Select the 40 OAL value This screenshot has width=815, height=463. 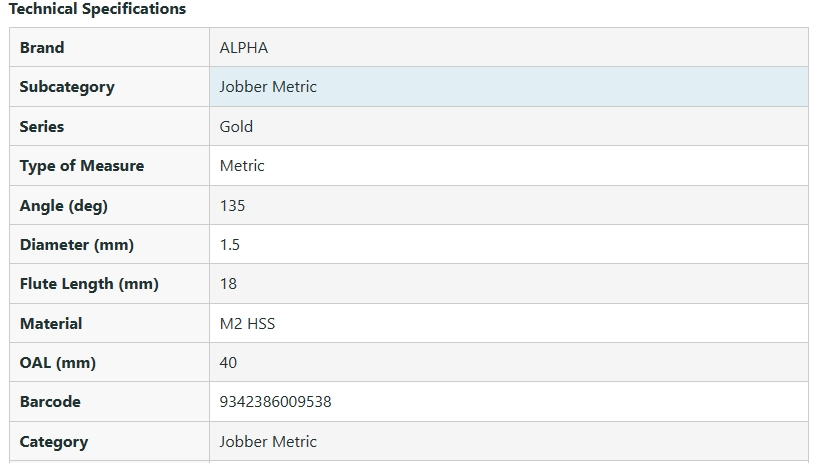pyautogui.click(x=228, y=363)
